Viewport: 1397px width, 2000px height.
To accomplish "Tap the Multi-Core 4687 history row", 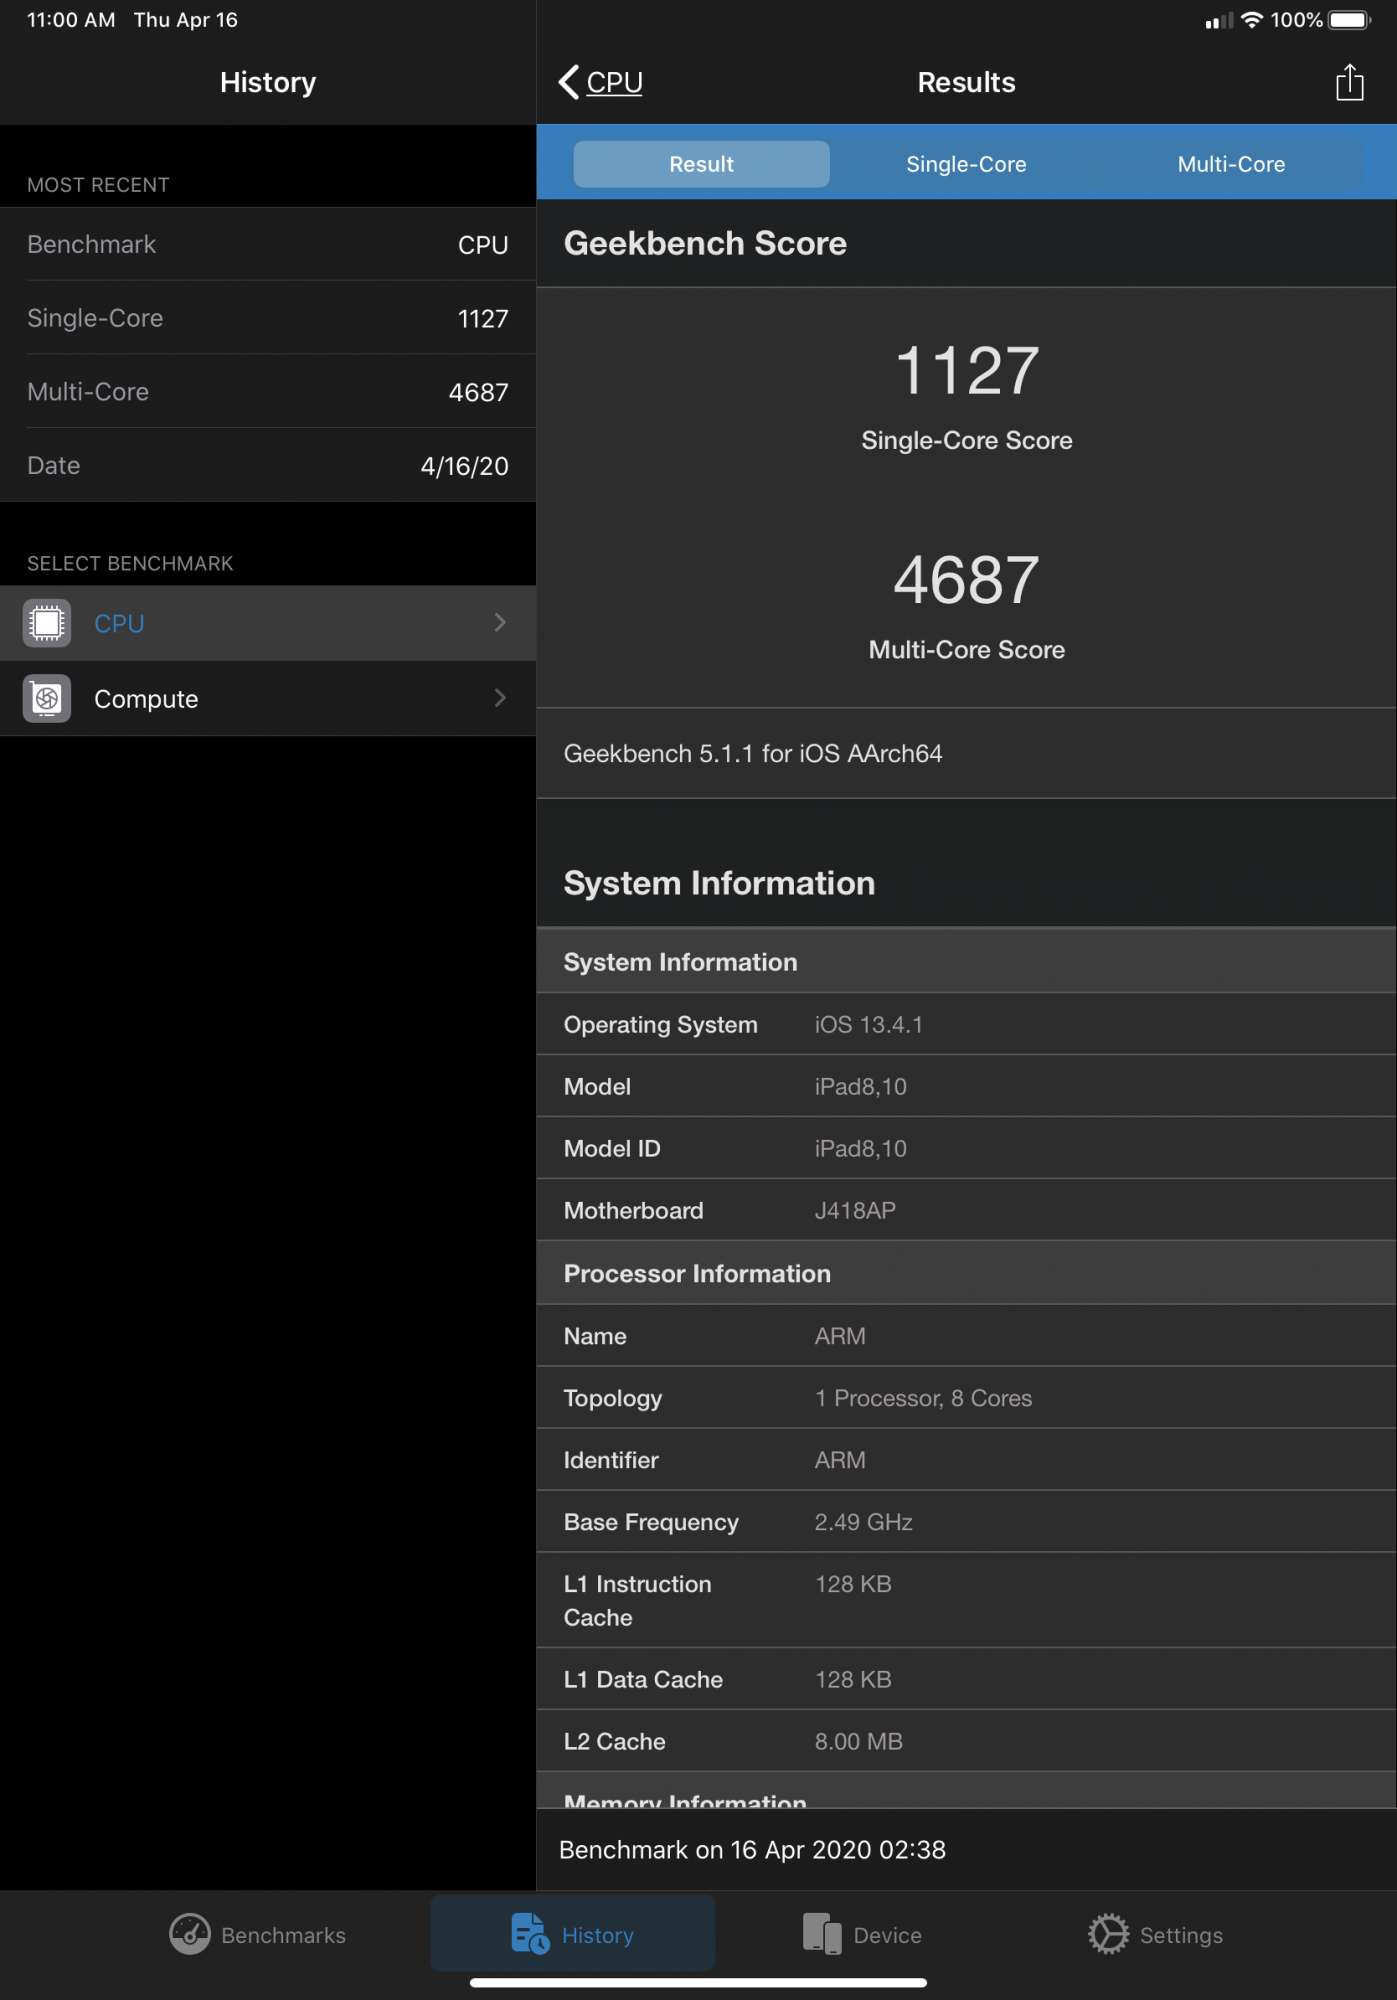I will click(268, 392).
